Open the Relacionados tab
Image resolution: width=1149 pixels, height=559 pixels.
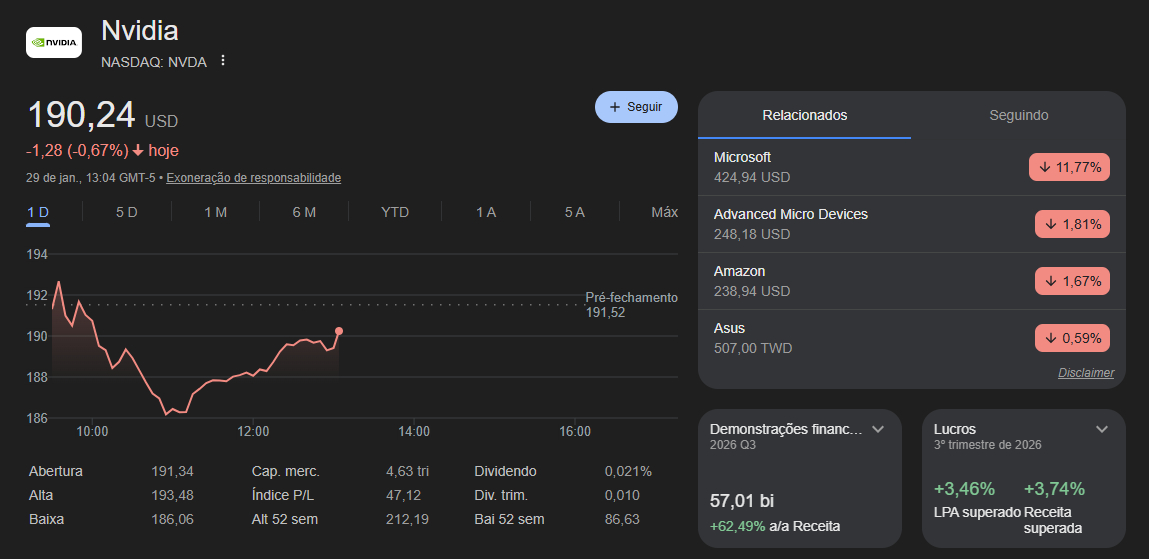804,115
